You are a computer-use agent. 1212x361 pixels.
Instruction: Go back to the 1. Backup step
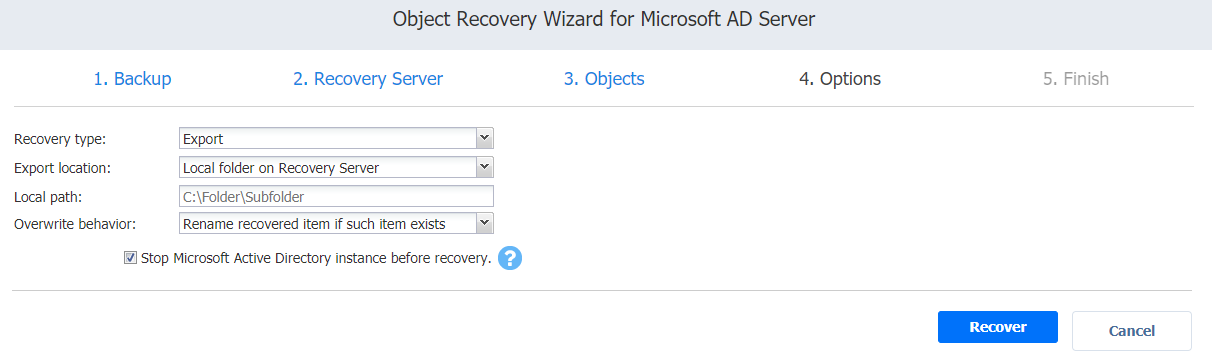click(132, 79)
